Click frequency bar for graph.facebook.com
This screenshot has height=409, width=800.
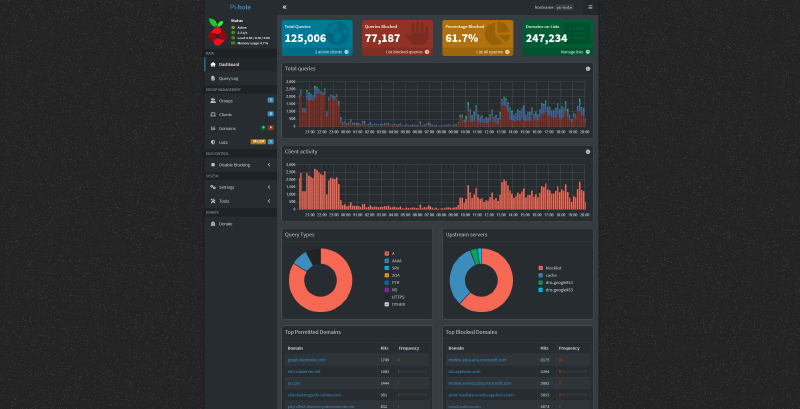412,360
